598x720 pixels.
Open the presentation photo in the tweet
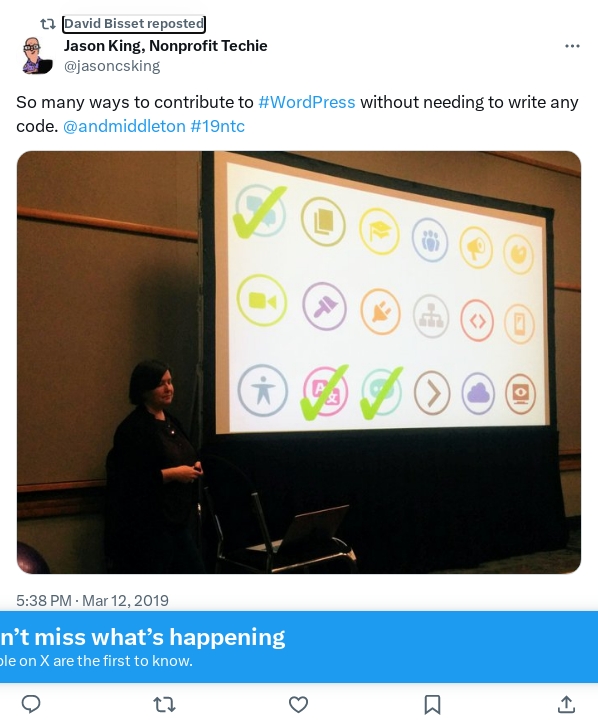(x=299, y=362)
